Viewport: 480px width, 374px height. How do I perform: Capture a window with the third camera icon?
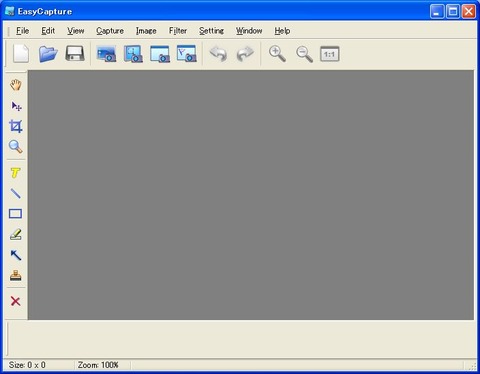click(x=160, y=54)
